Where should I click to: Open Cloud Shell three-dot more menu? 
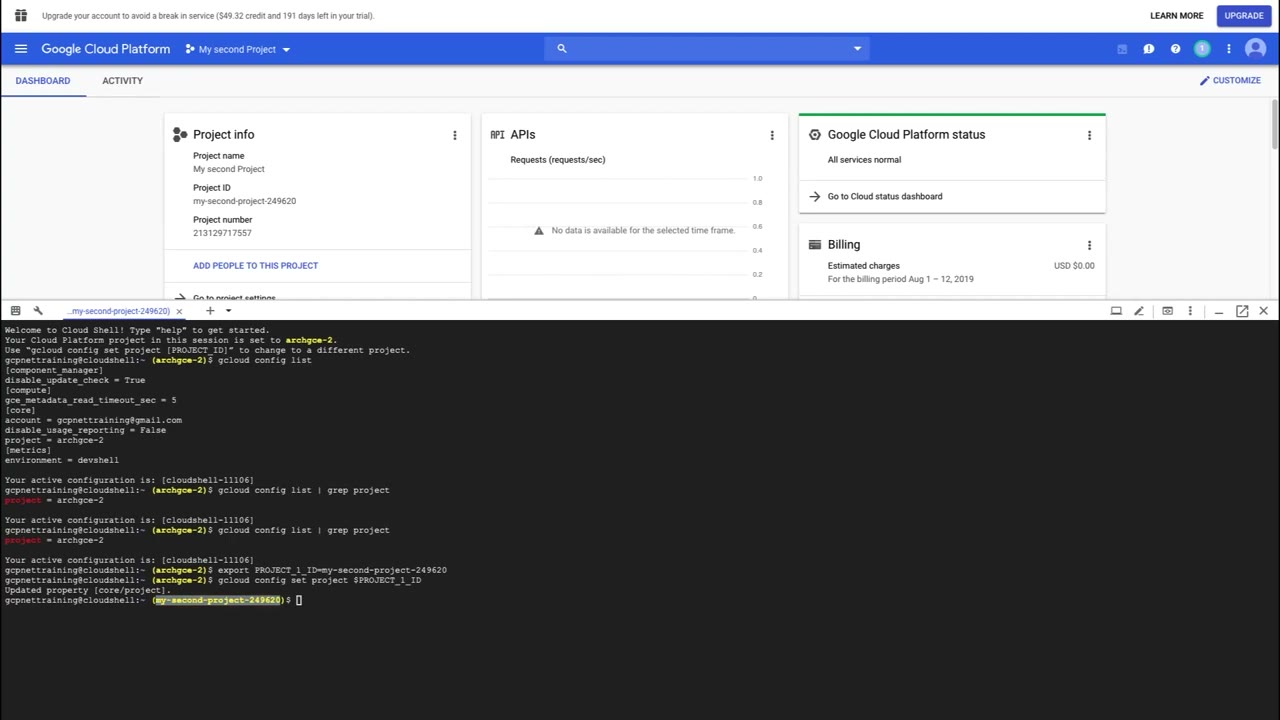pyautogui.click(x=1190, y=311)
